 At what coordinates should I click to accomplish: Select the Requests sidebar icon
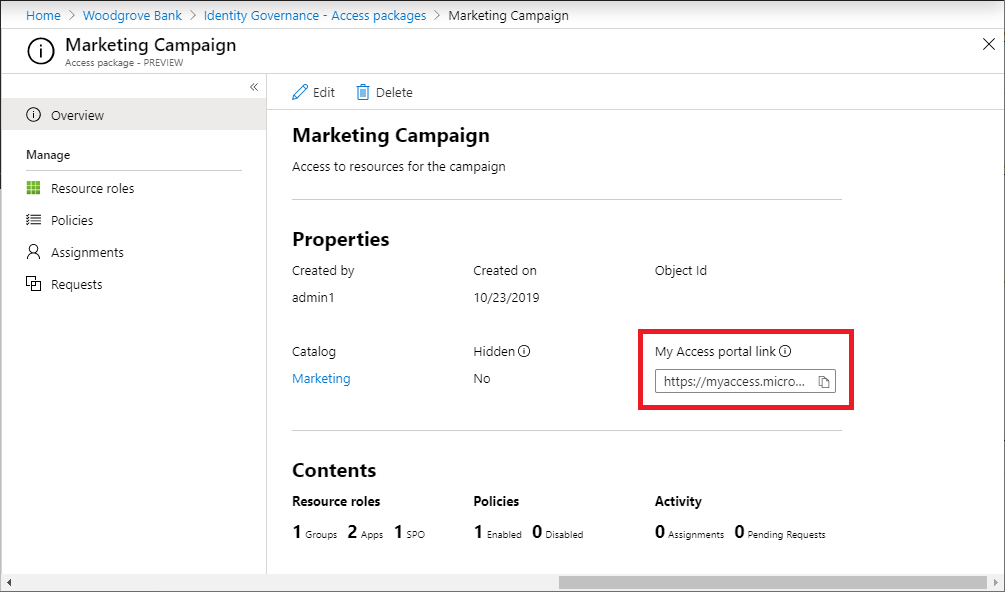(32, 283)
